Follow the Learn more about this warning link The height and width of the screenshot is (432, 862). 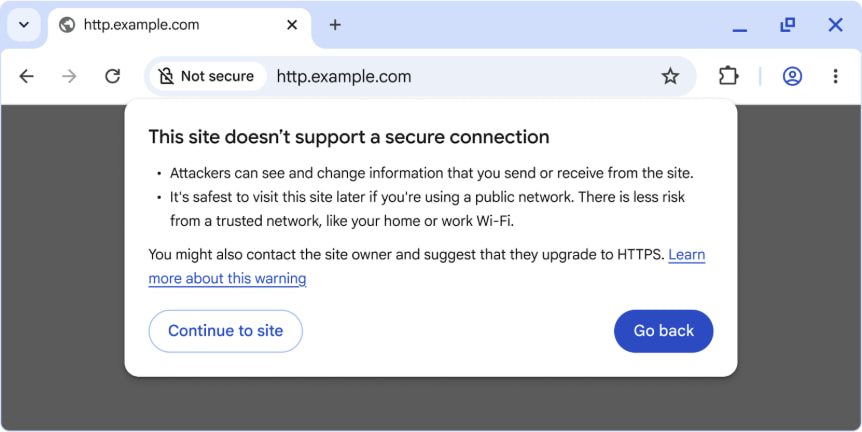(228, 279)
